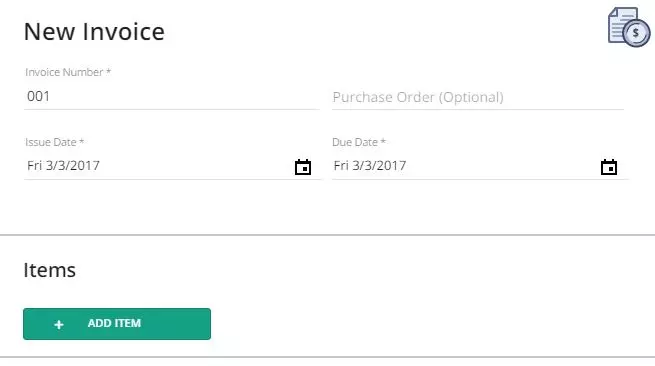This screenshot has width=655, height=366.
Task: Click the plus icon on Add Item
Action: point(59,324)
